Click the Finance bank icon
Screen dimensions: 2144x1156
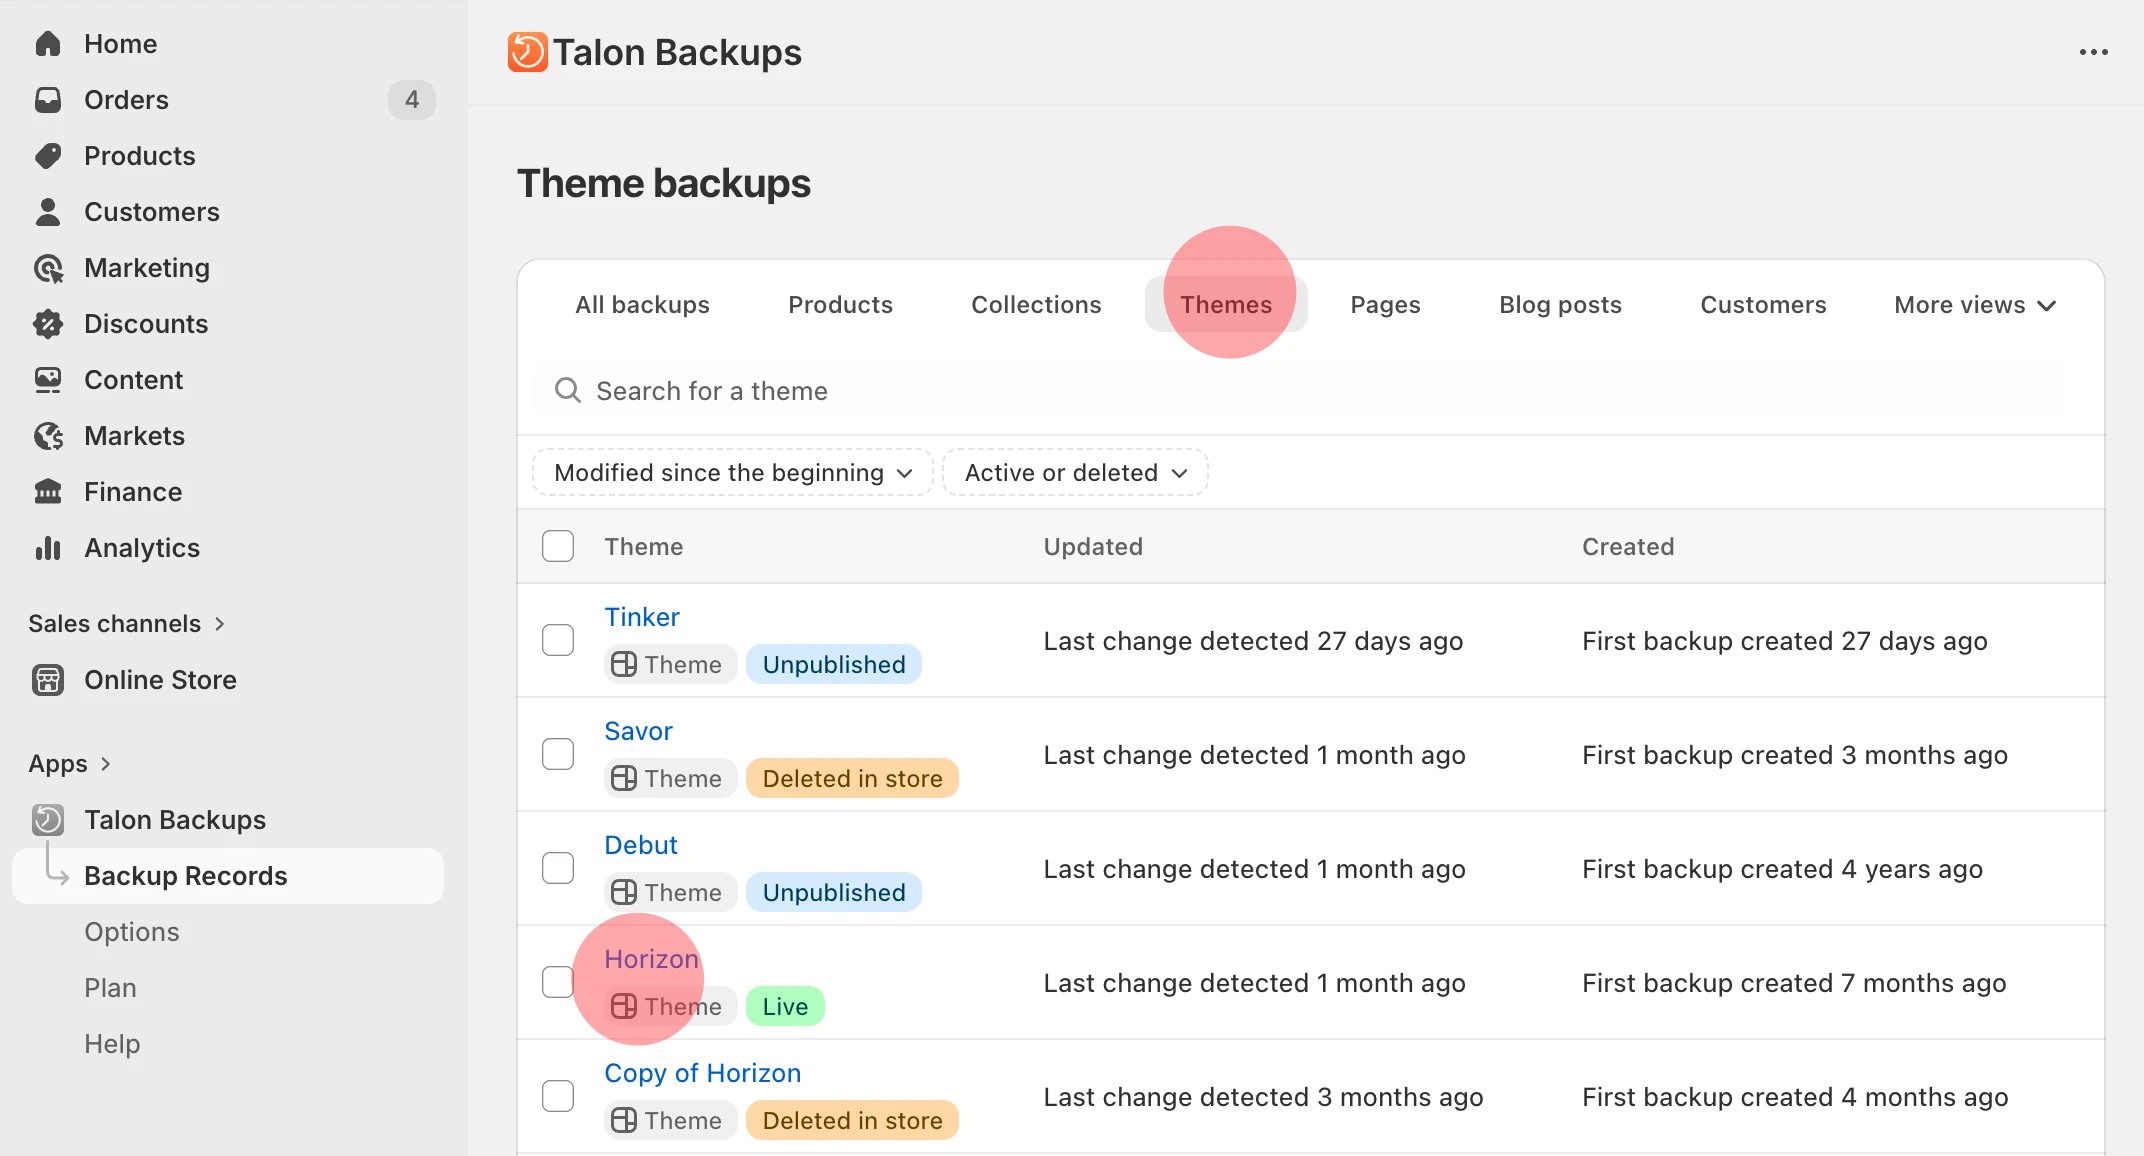(48, 492)
